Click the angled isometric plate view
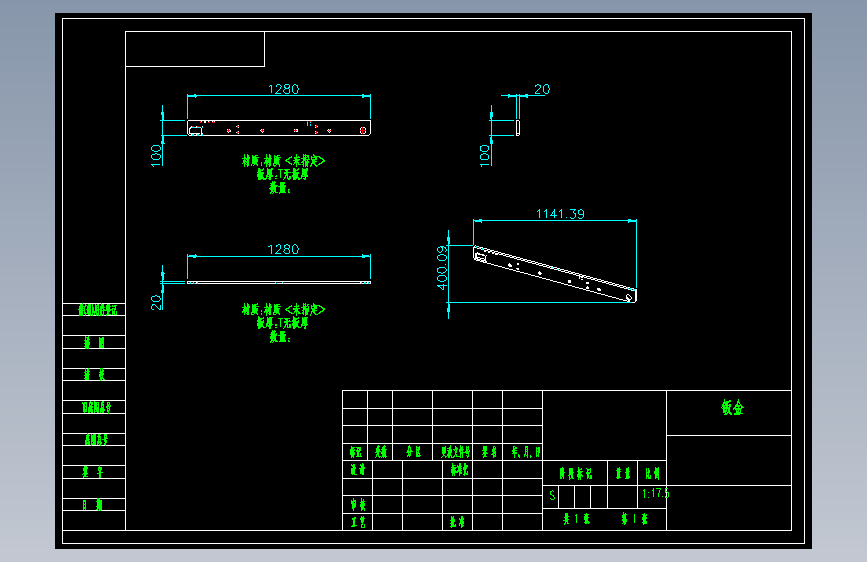The image size is (867, 562). pyautogui.click(x=555, y=274)
